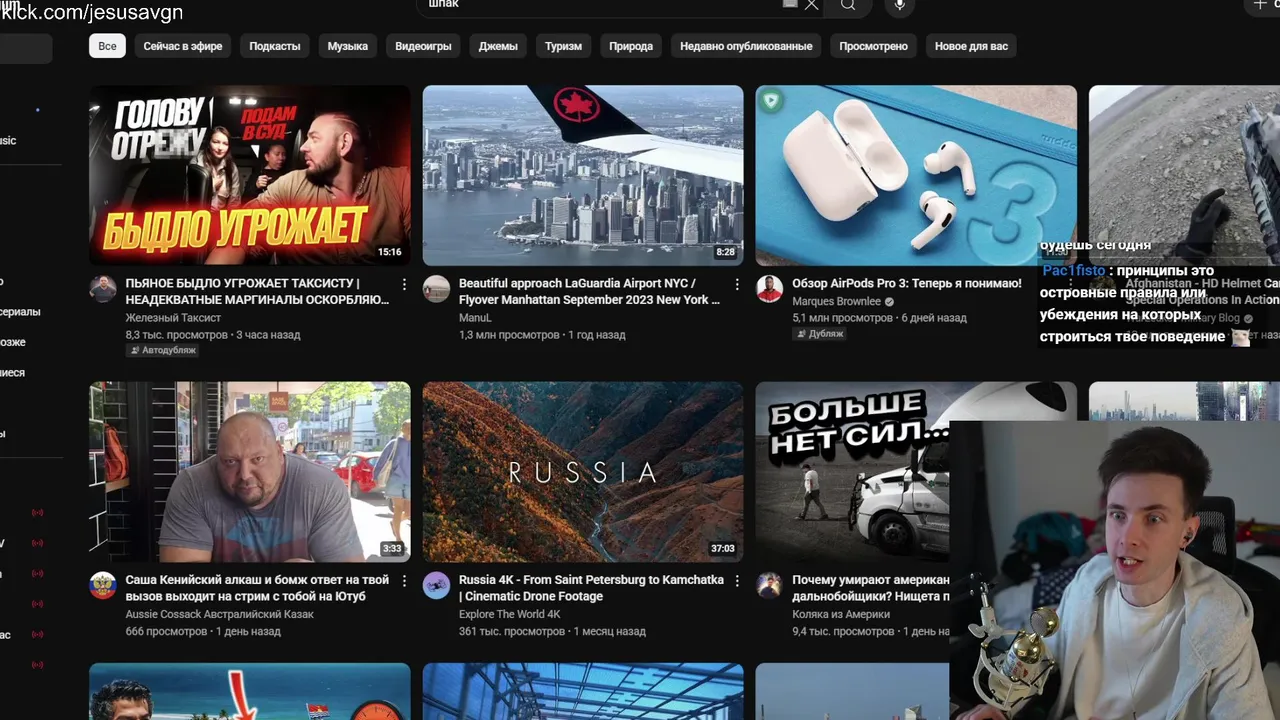The image size is (1280, 720).
Task: Select the Новое для вас chip
Action: [x=971, y=46]
